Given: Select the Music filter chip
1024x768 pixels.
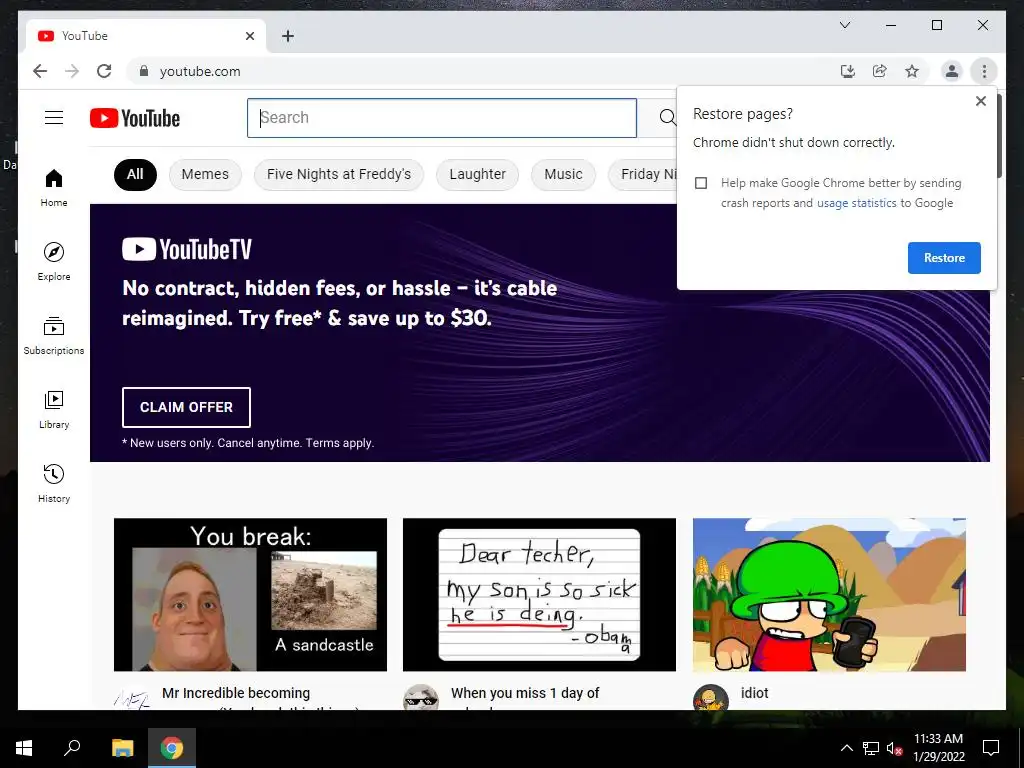Looking at the screenshot, I should tap(563, 174).
